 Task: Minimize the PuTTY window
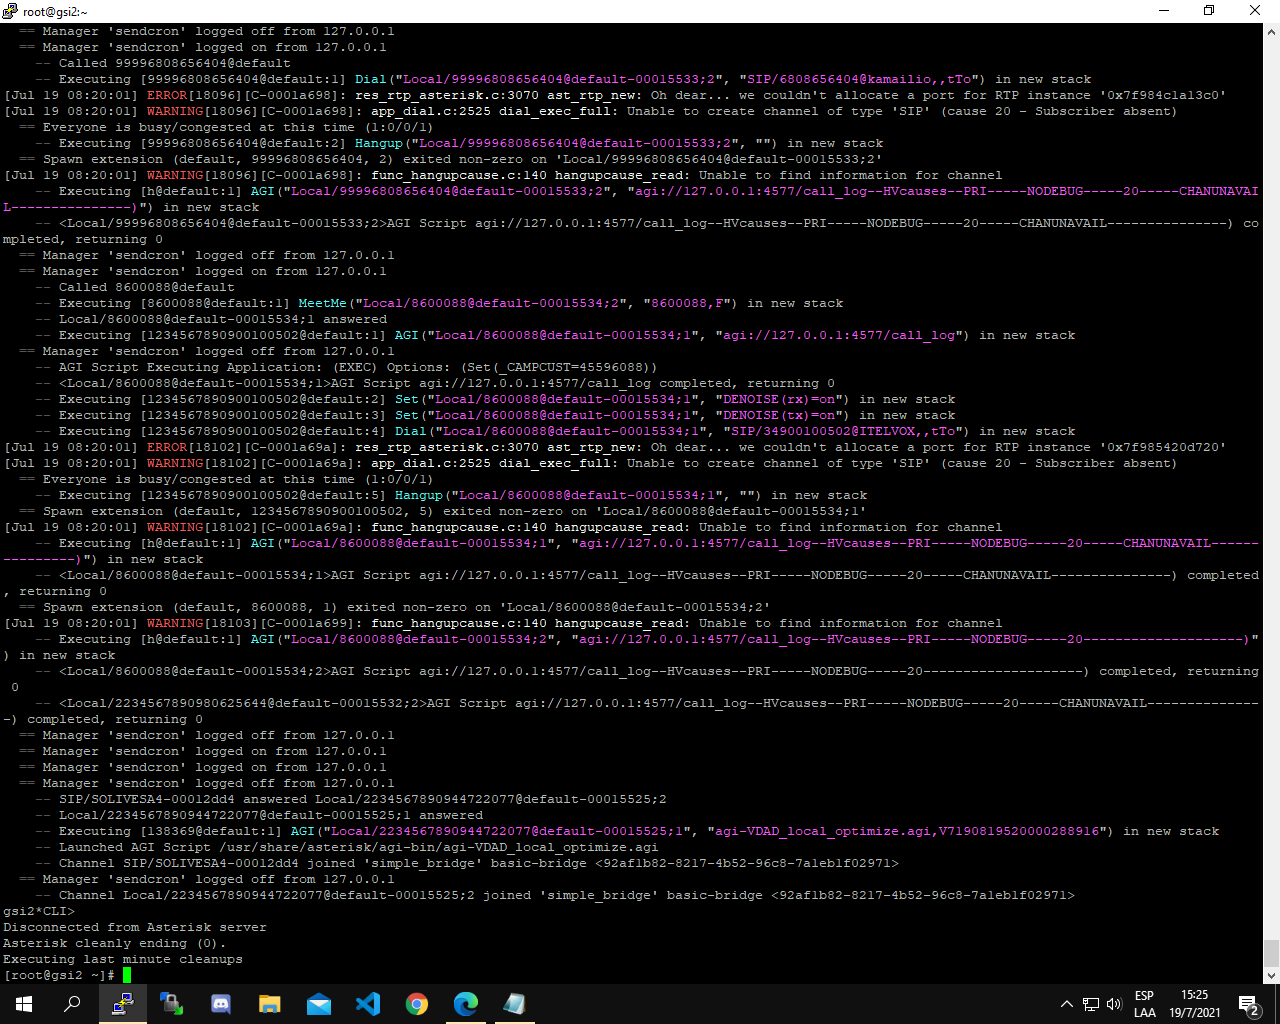[1164, 11]
